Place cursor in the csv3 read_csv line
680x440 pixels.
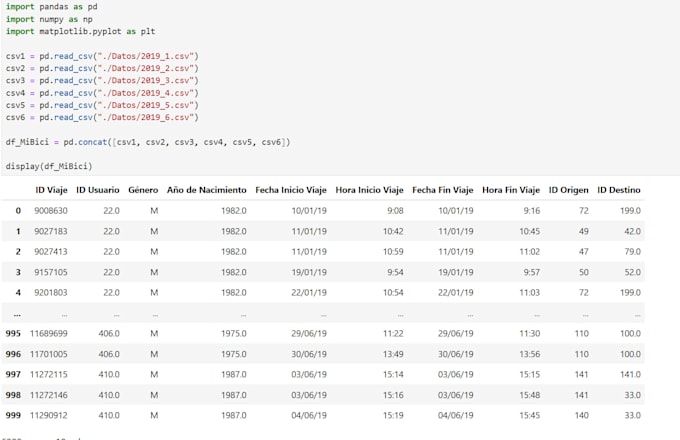[x=102, y=80]
